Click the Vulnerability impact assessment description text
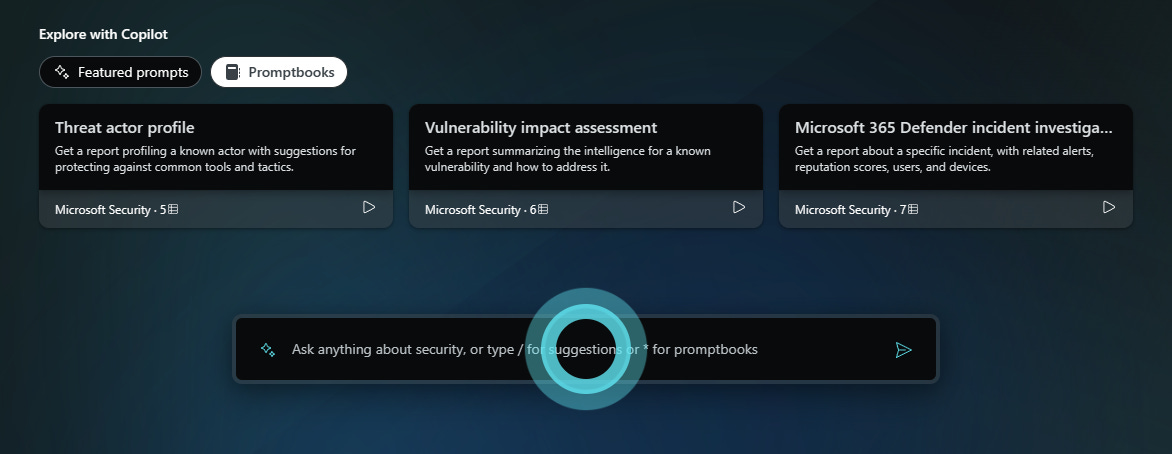This screenshot has width=1172, height=454. pyautogui.click(x=568, y=159)
